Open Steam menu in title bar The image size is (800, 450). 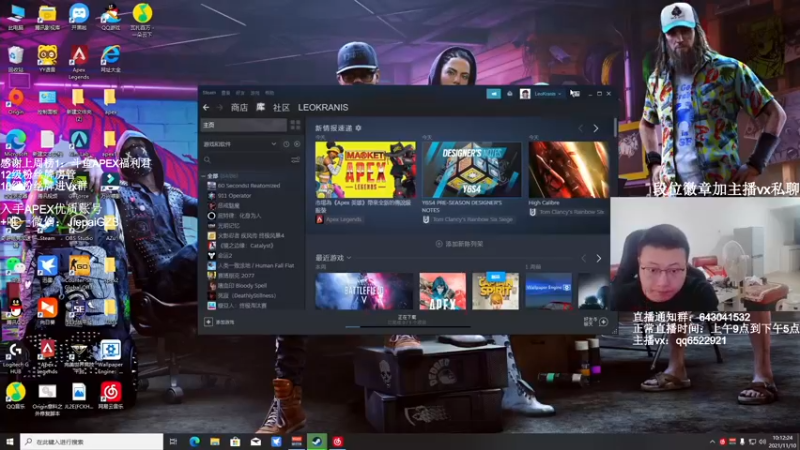tap(209, 93)
